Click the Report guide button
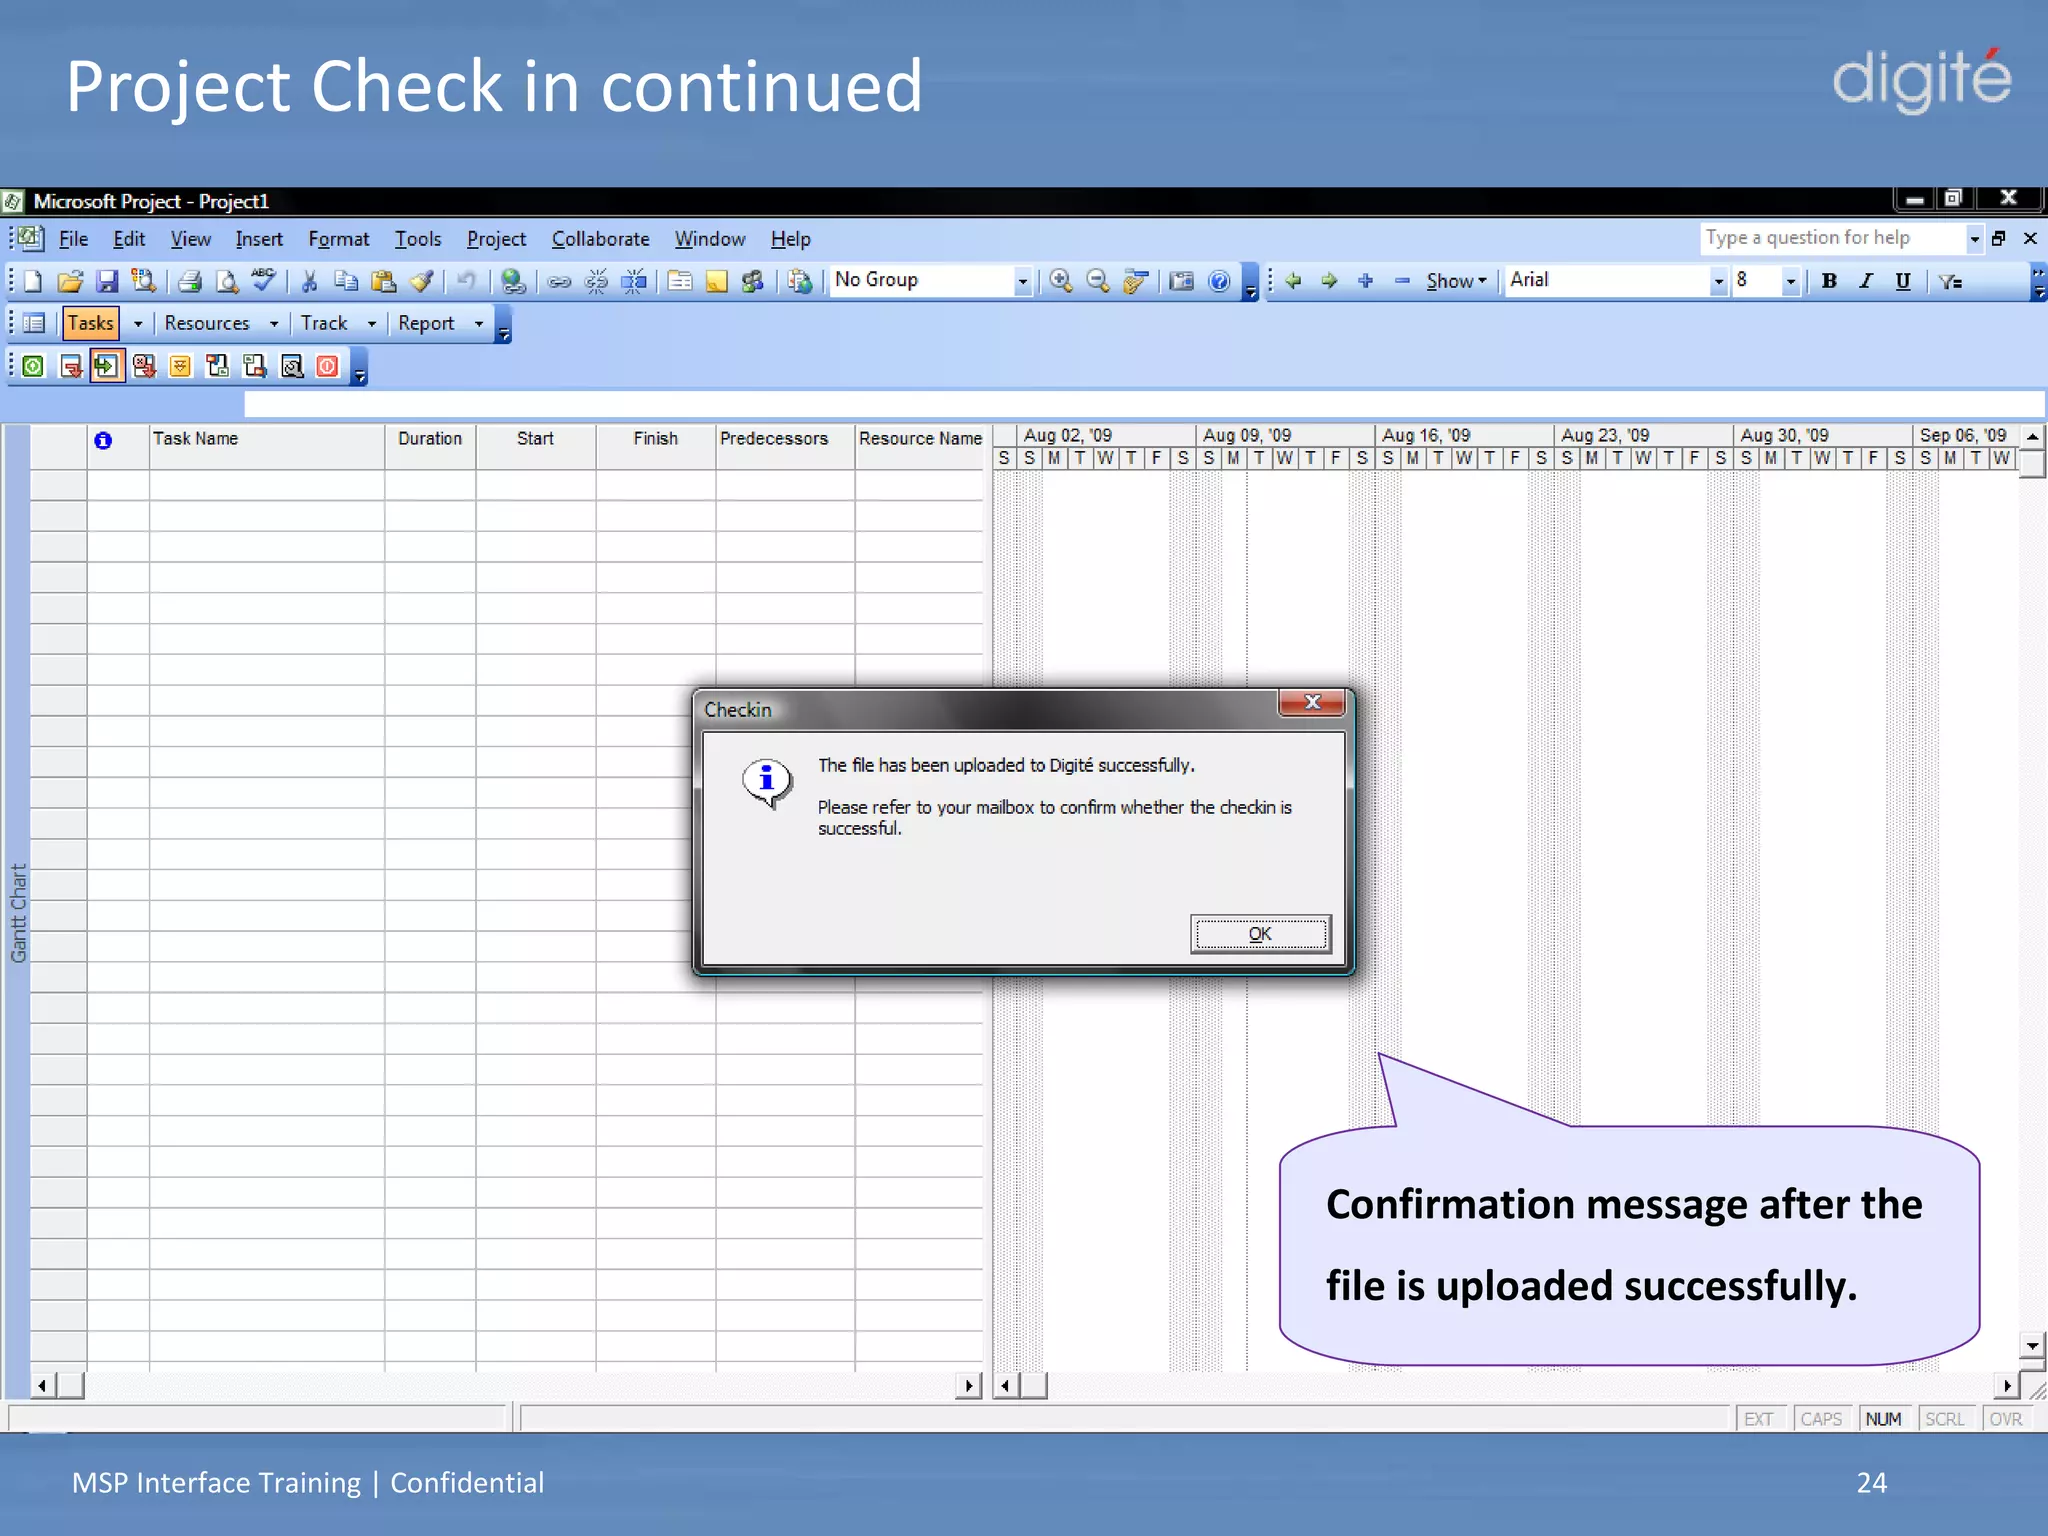Viewport: 2048px width, 1536px height. [x=426, y=323]
